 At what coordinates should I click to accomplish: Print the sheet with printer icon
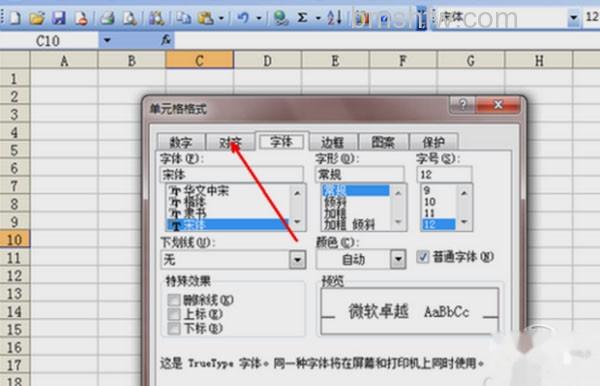107,18
